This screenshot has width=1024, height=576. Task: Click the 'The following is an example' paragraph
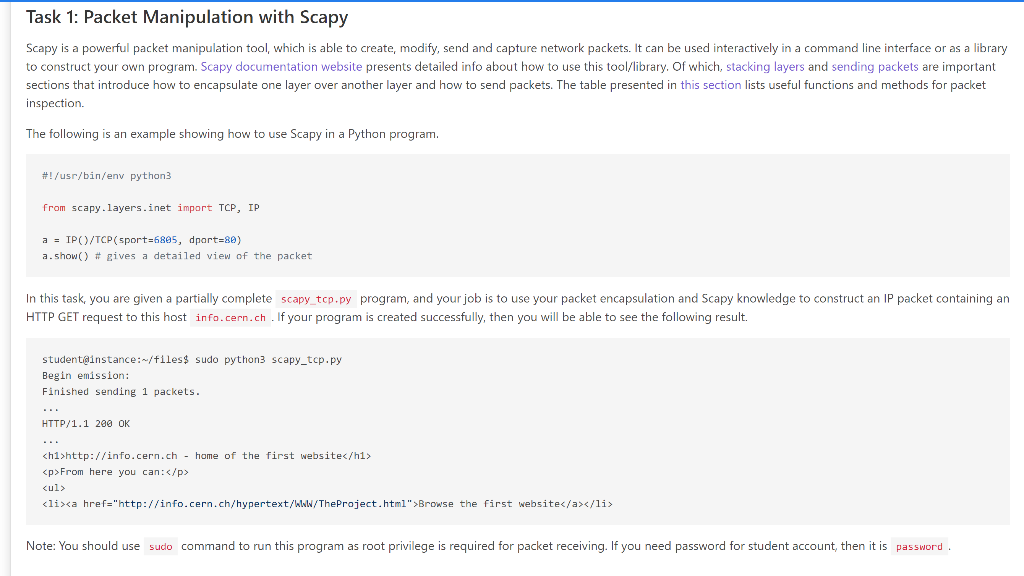pos(232,134)
